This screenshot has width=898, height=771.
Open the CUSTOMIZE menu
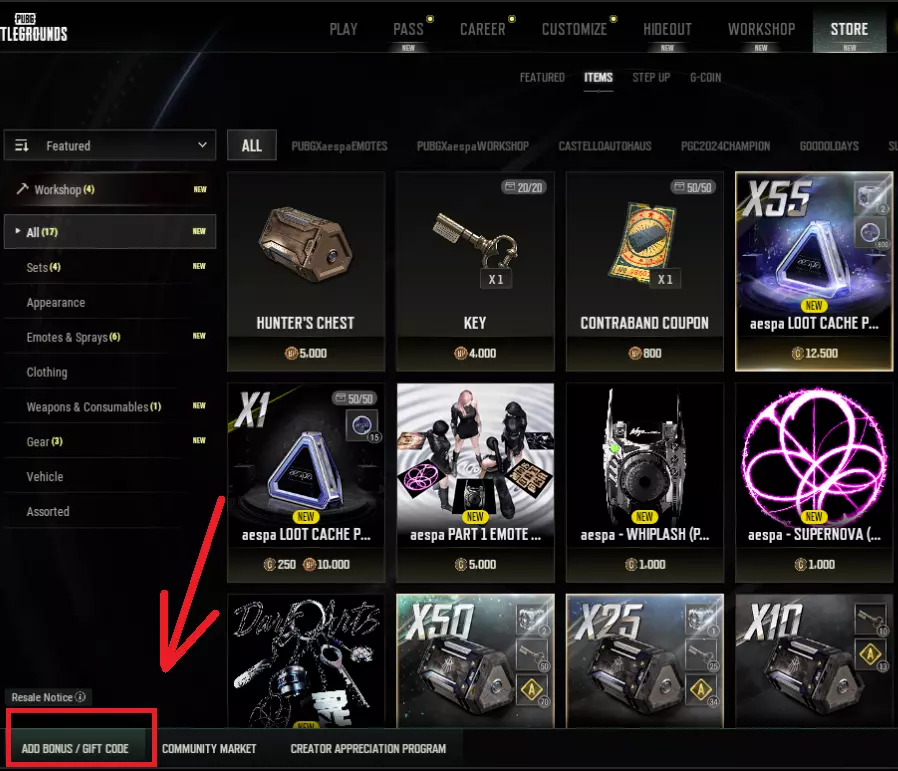(x=574, y=29)
